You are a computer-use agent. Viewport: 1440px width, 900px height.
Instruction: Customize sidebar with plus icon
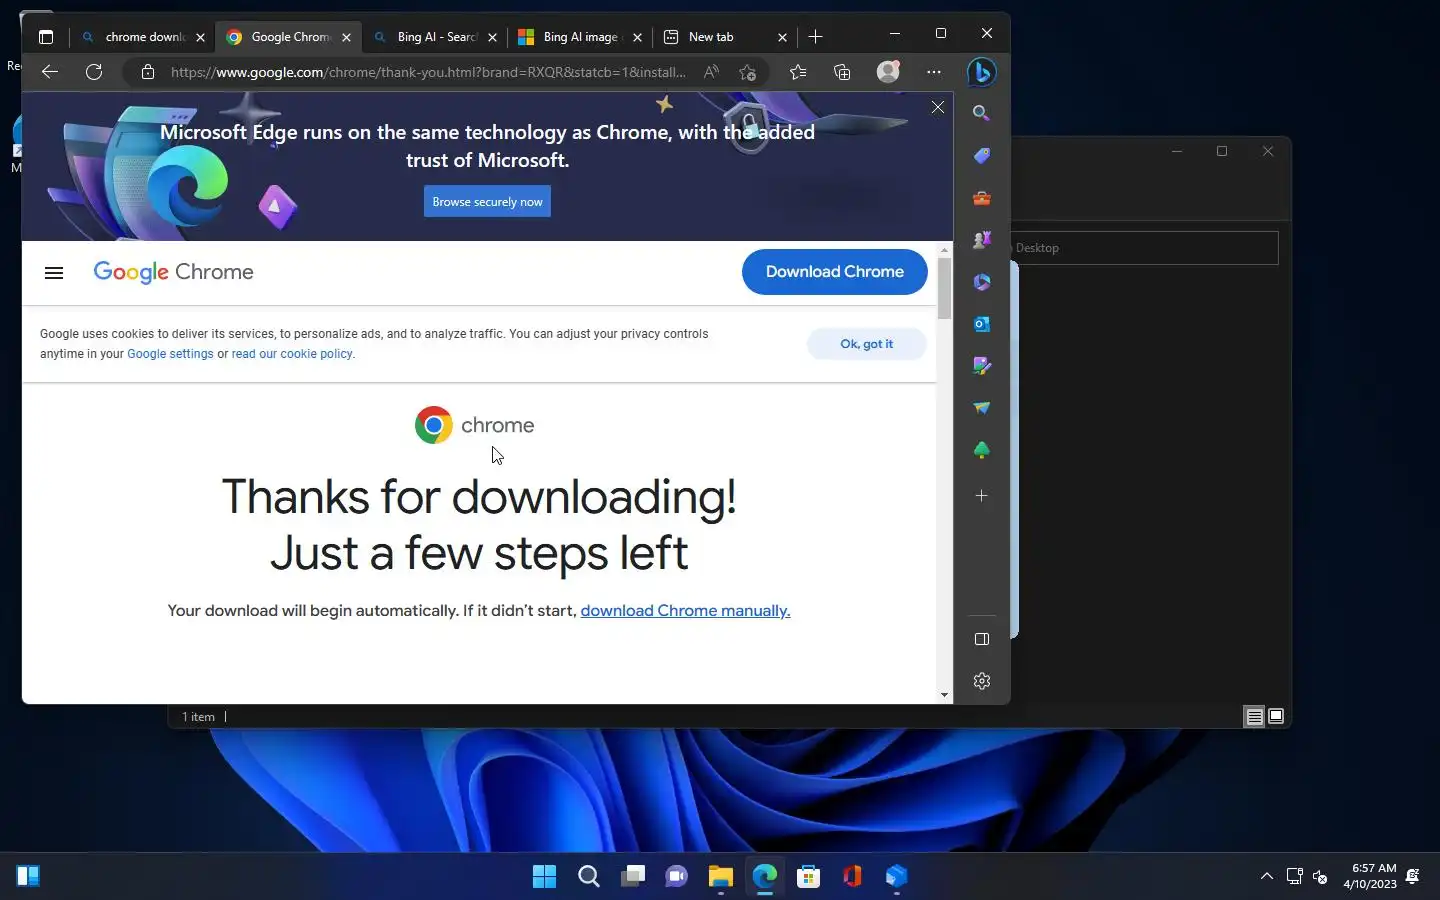coord(982,496)
